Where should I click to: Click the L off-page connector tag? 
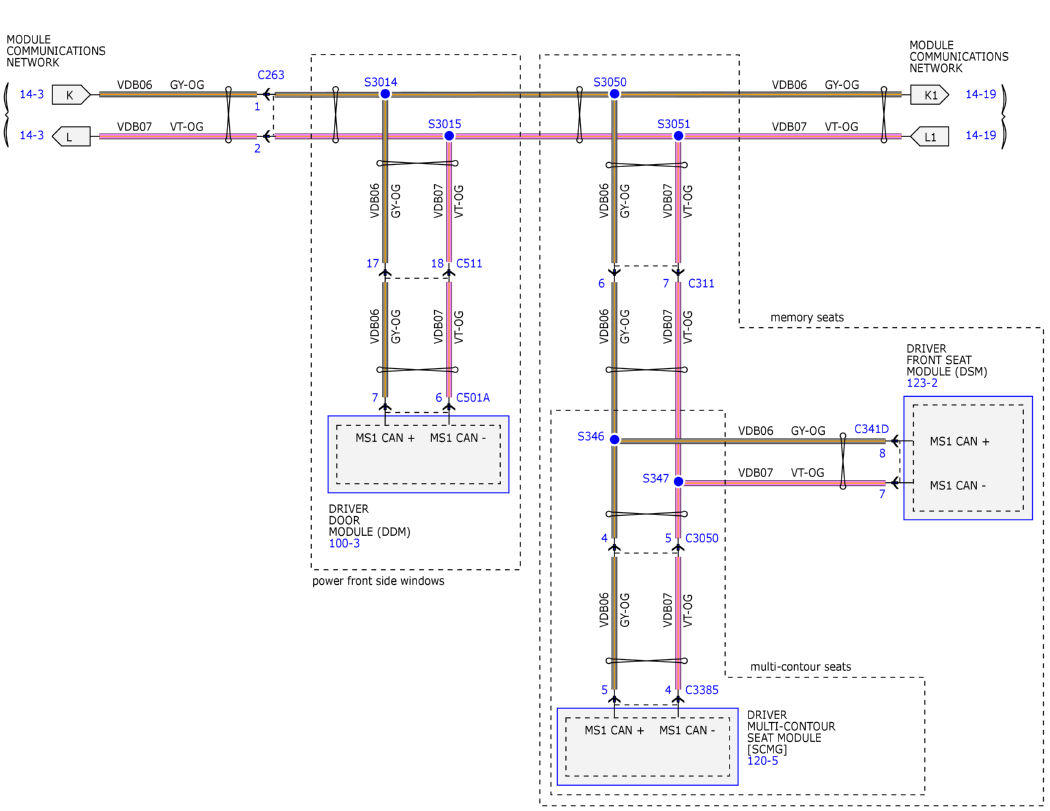point(69,135)
